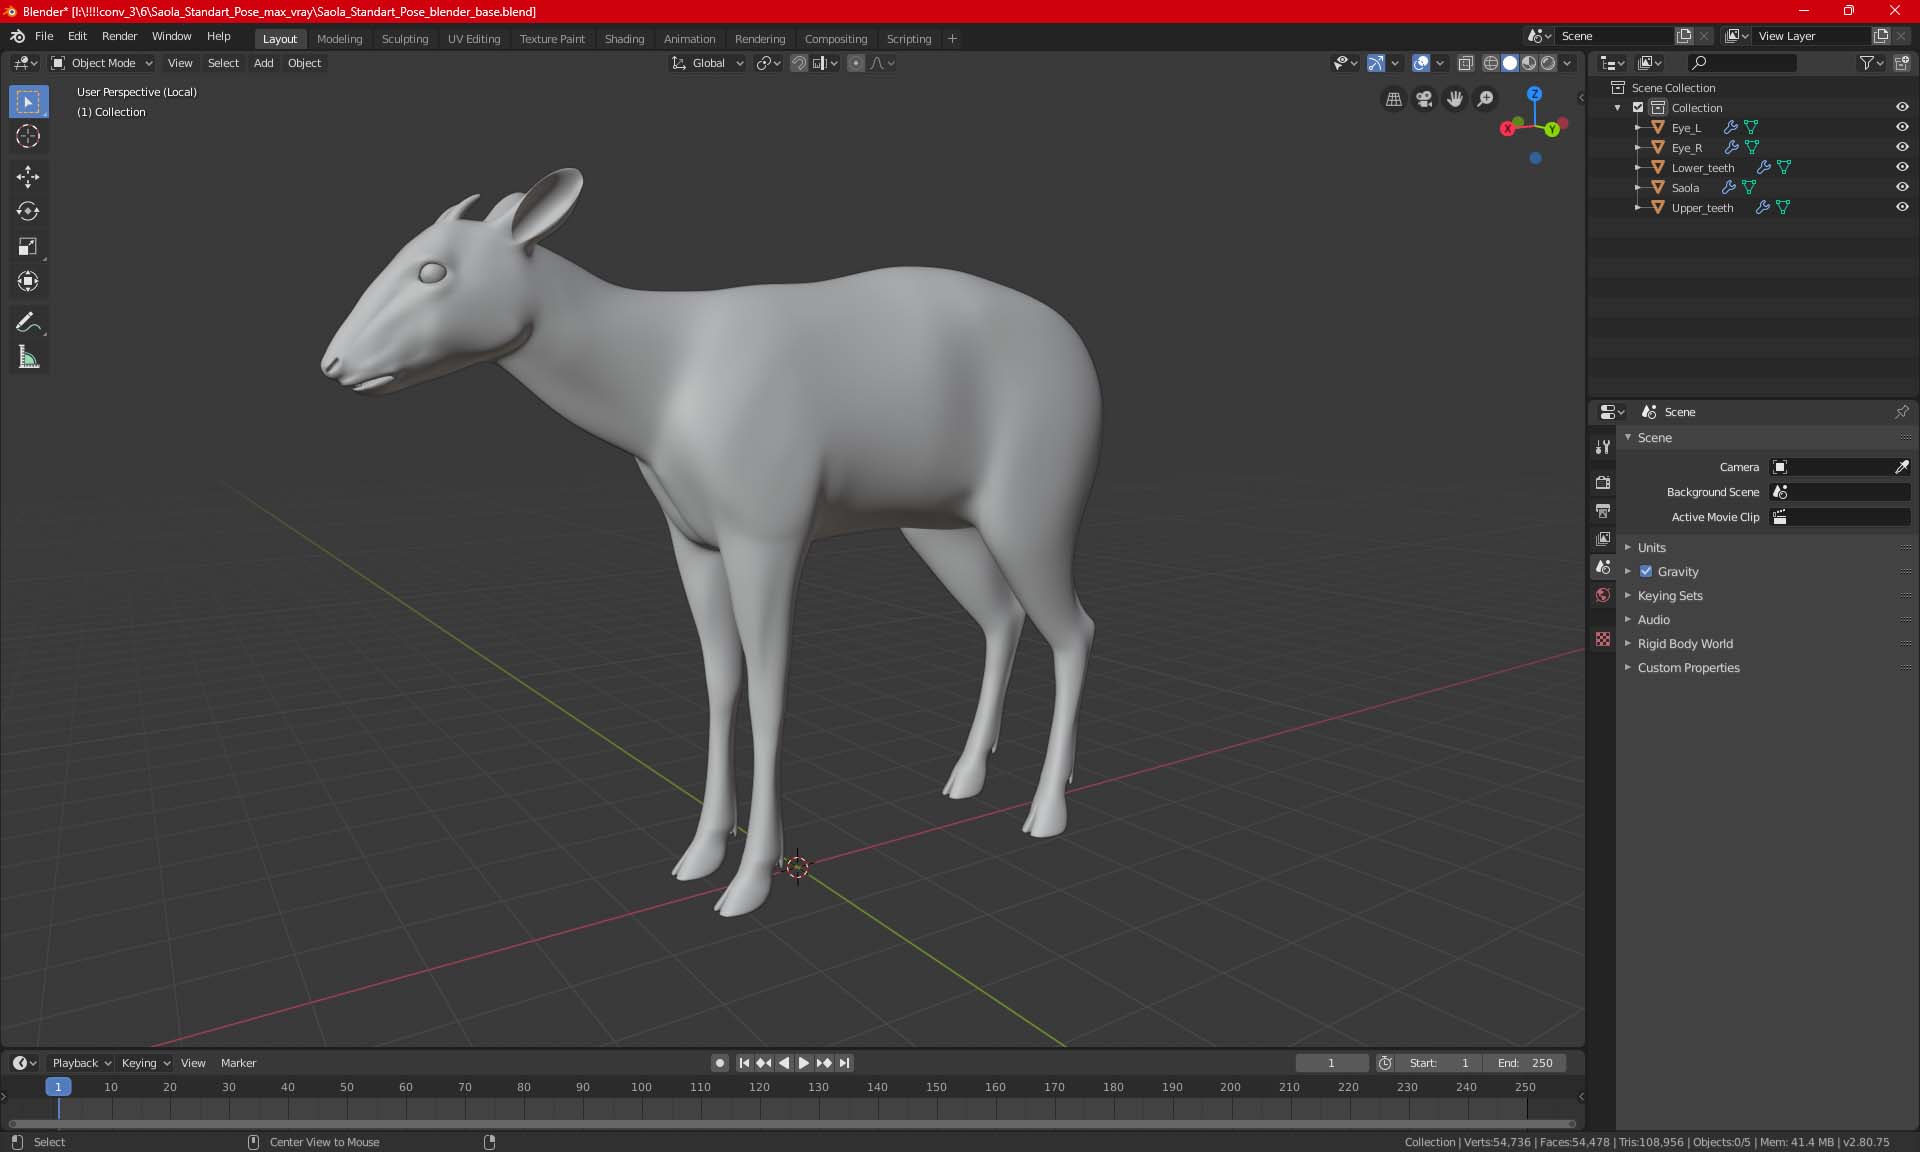Click the Camera eyedropper icon
Image resolution: width=1920 pixels, height=1152 pixels.
tap(1901, 467)
